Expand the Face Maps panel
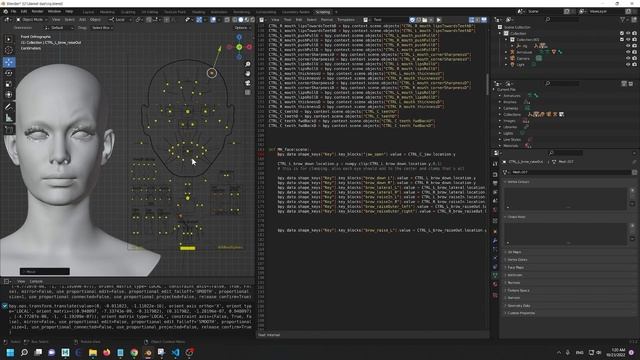The width and height of the screenshot is (640, 360). [516, 267]
